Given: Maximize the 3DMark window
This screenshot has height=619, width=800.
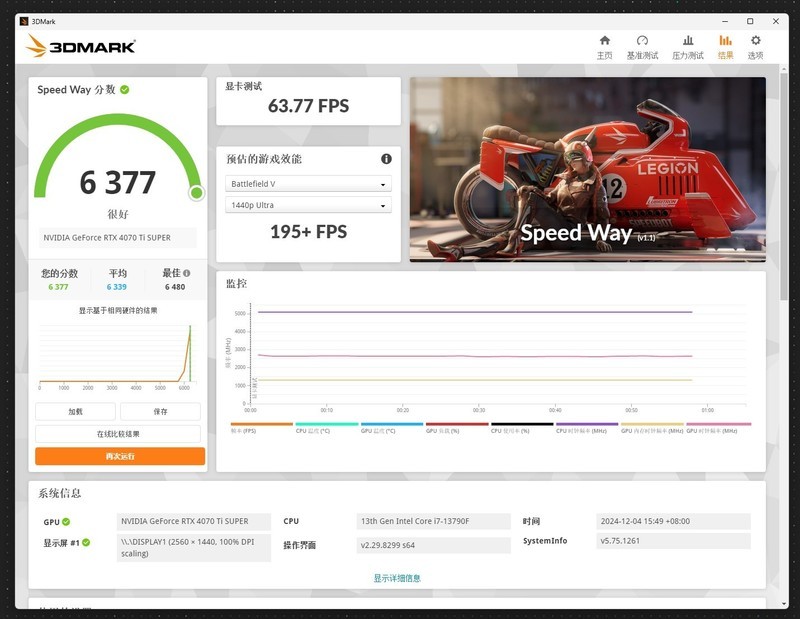Looking at the screenshot, I should [x=750, y=21].
